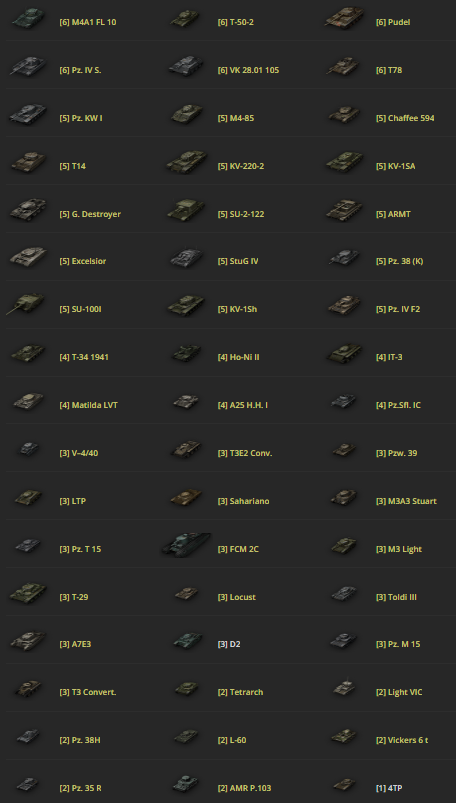Click the SU-100I tank icon

26,304
